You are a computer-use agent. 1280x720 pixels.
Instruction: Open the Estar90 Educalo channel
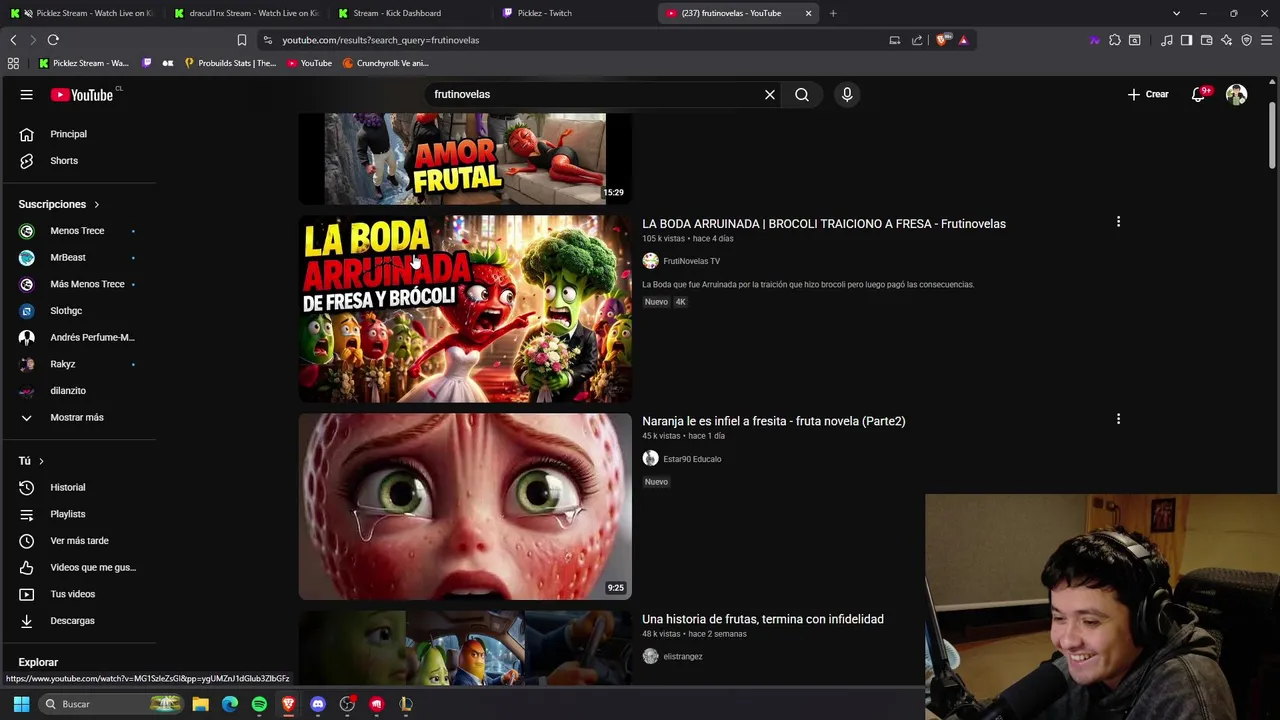tap(692, 459)
